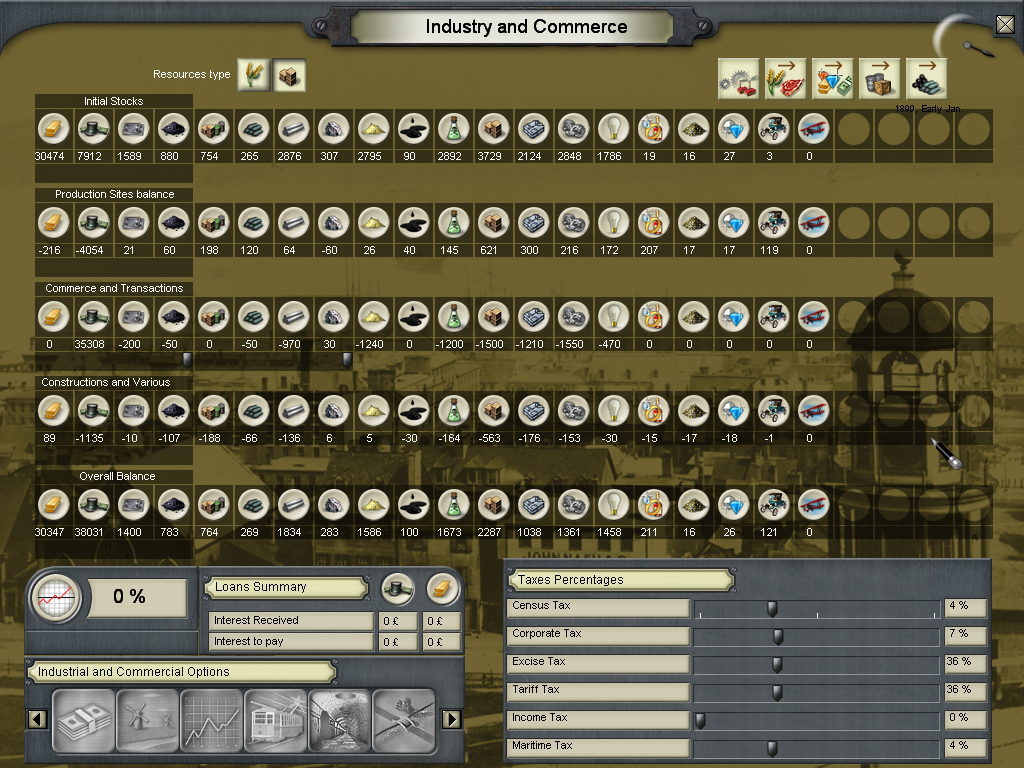
Task: Click the airplane icon in Overall Balance row
Action: [x=812, y=505]
